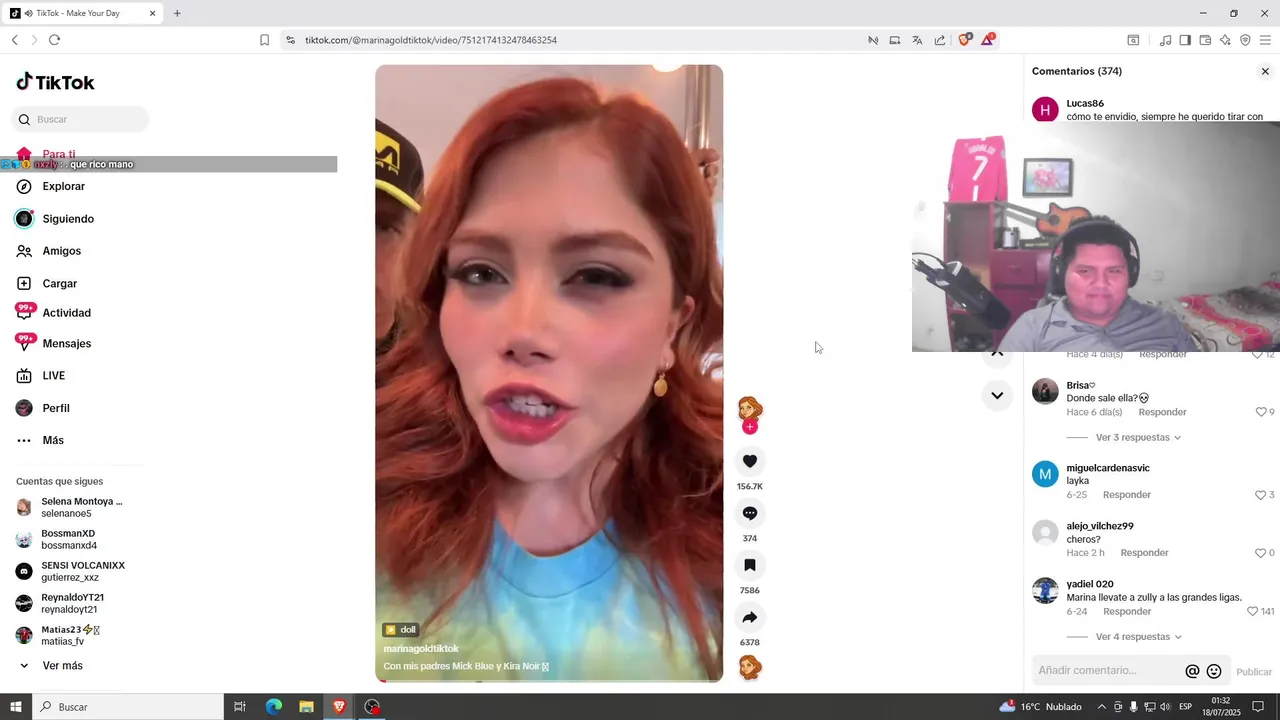
Task: Open Actividad notifications
Action: pyautogui.click(x=66, y=313)
